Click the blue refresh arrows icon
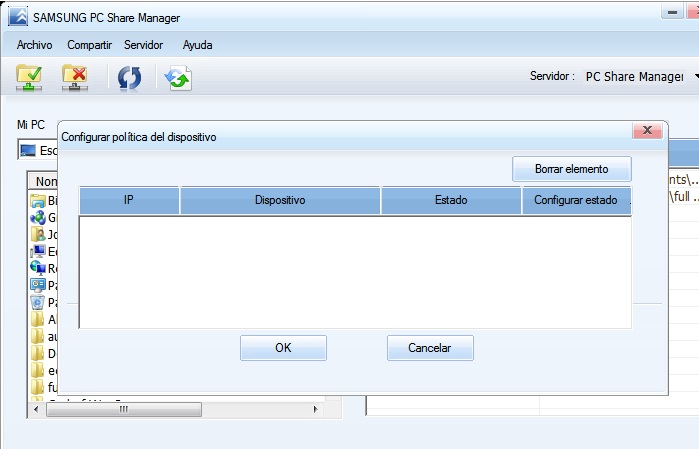The height and width of the screenshot is (449, 699). (130, 78)
